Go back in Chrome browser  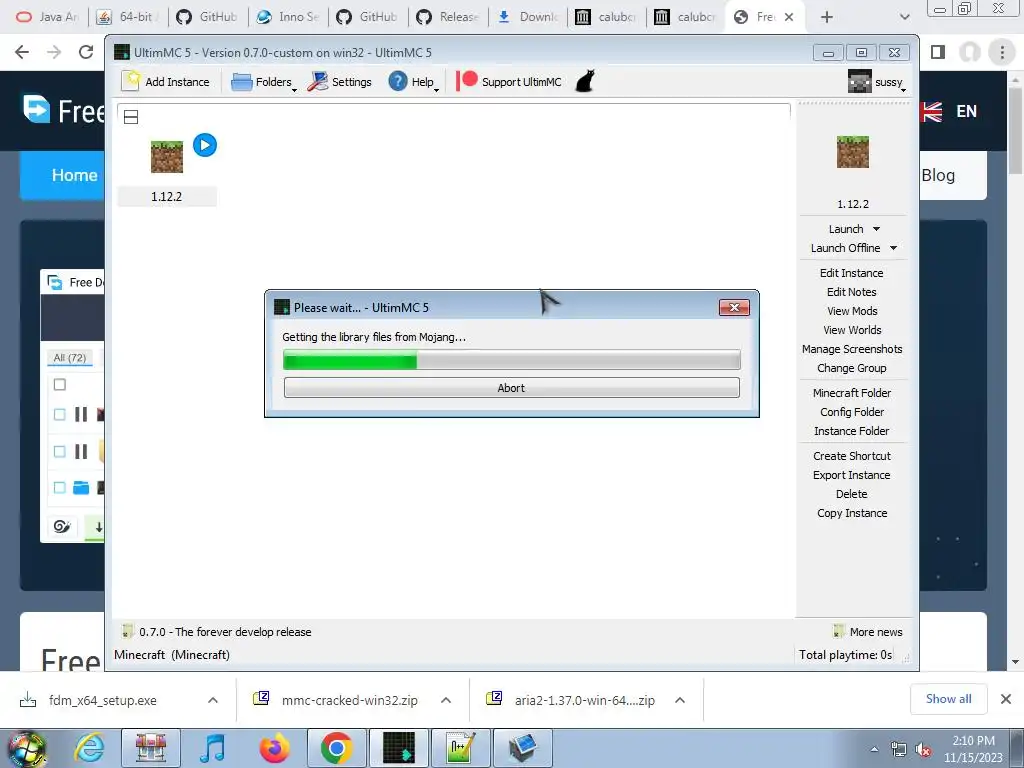pyautogui.click(x=22, y=52)
